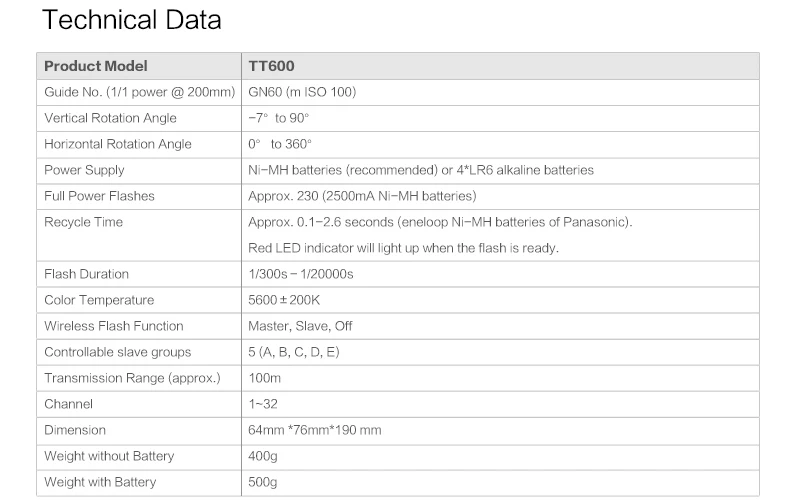The width and height of the screenshot is (790, 503).
Task: Click the Ni-MH batteries recommended text
Action: (343, 170)
